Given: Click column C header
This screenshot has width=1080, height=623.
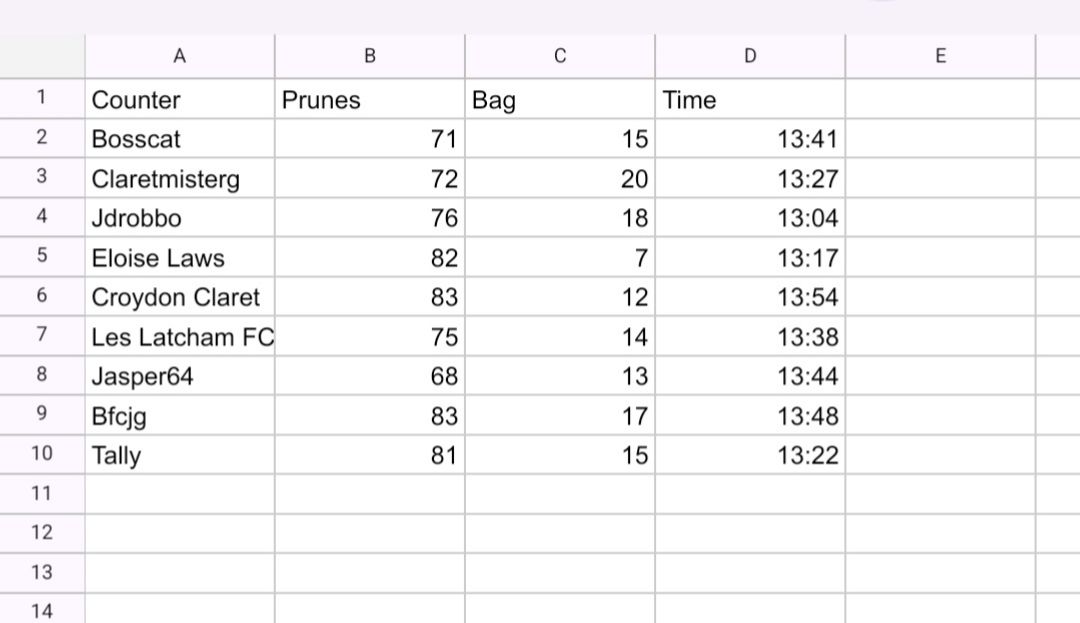Looking at the screenshot, I should [560, 57].
